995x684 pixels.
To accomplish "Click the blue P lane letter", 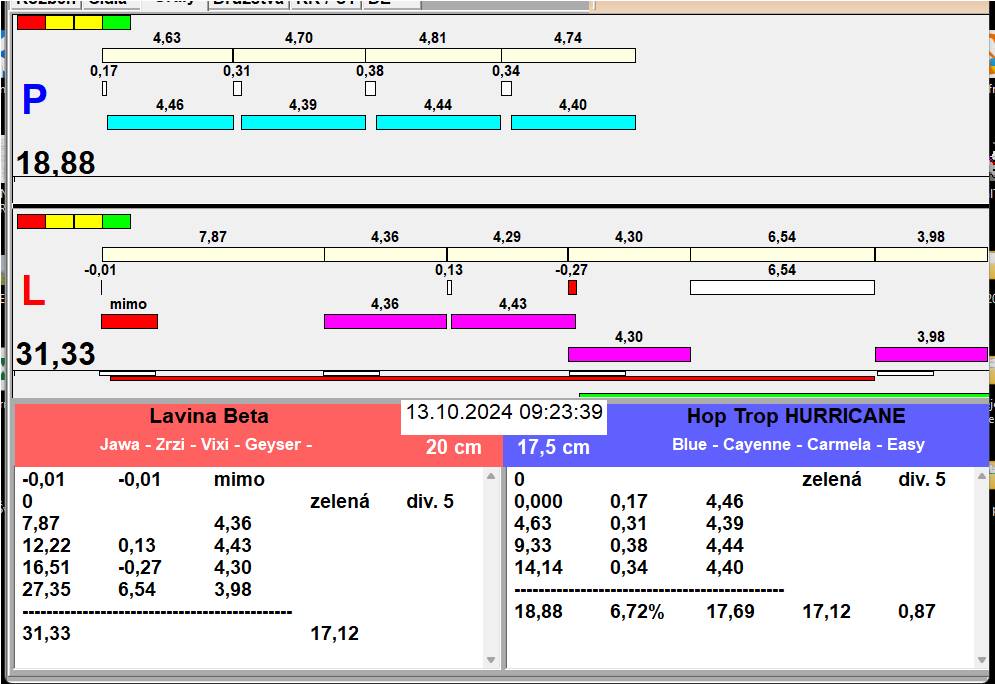I will [x=34, y=100].
